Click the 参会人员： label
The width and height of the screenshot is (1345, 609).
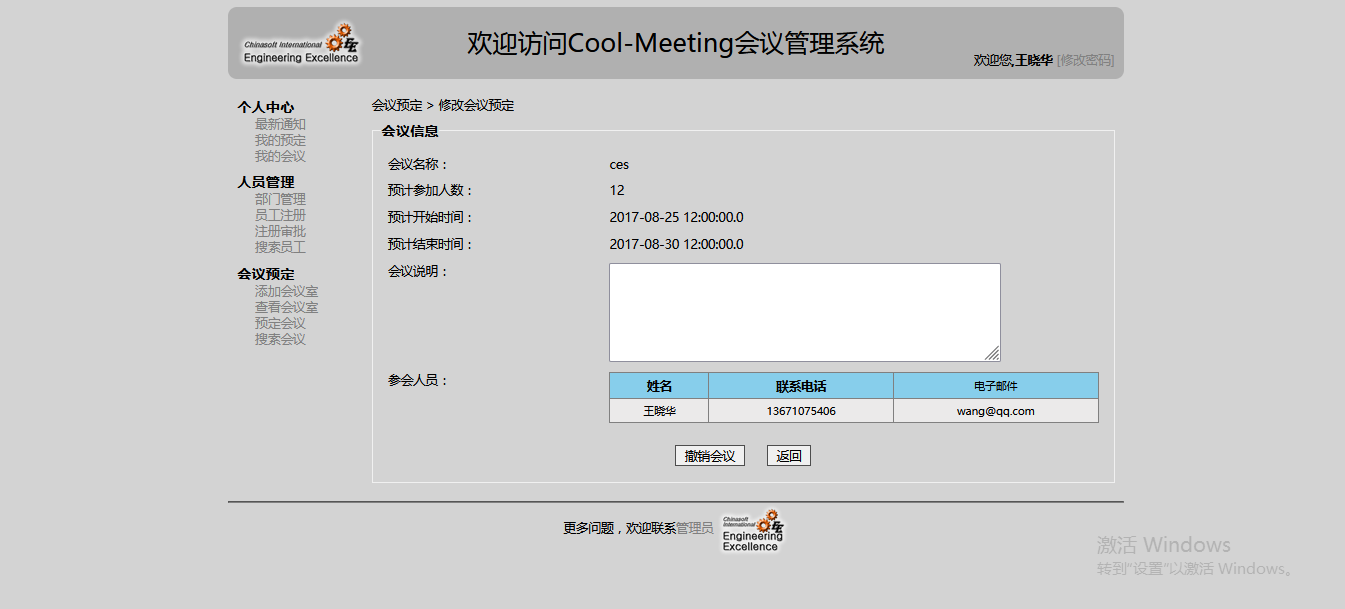419,381
